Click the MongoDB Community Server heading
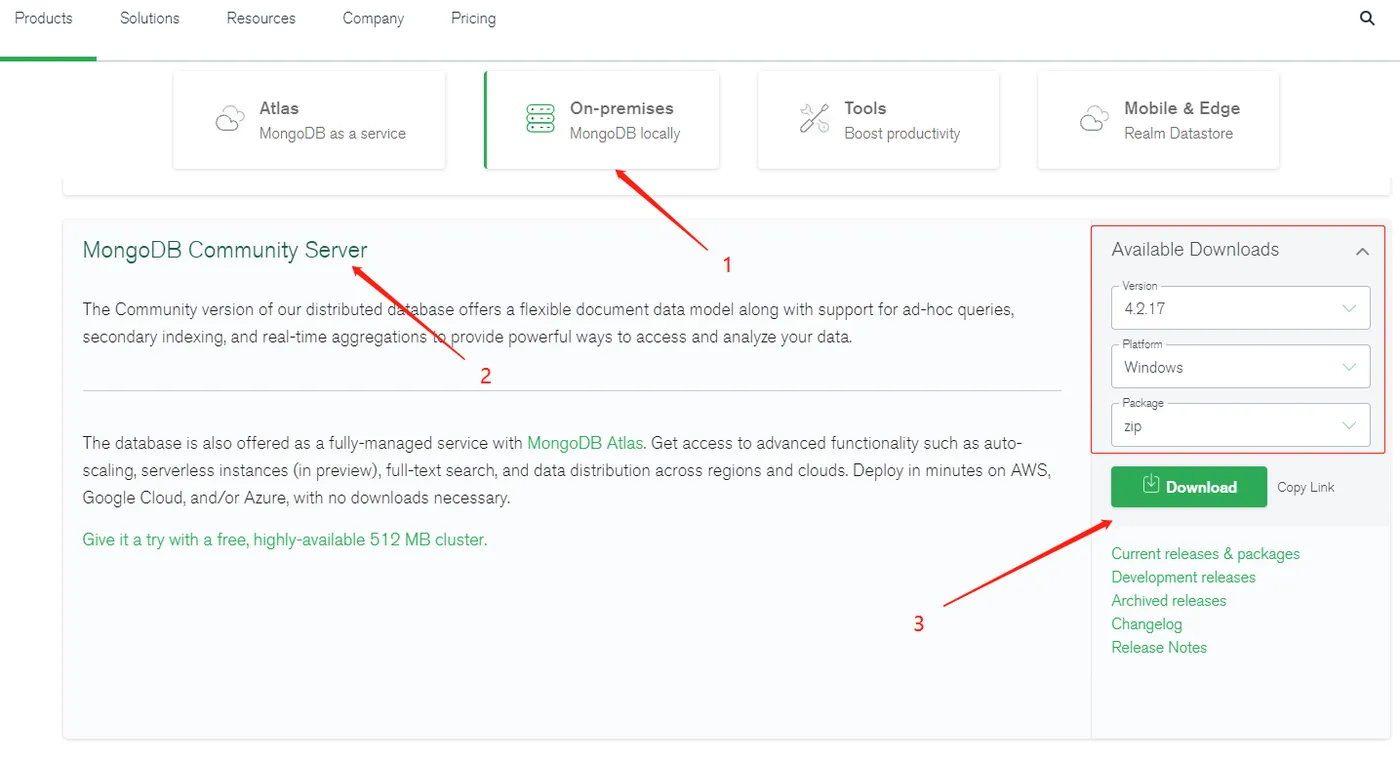 (x=225, y=250)
